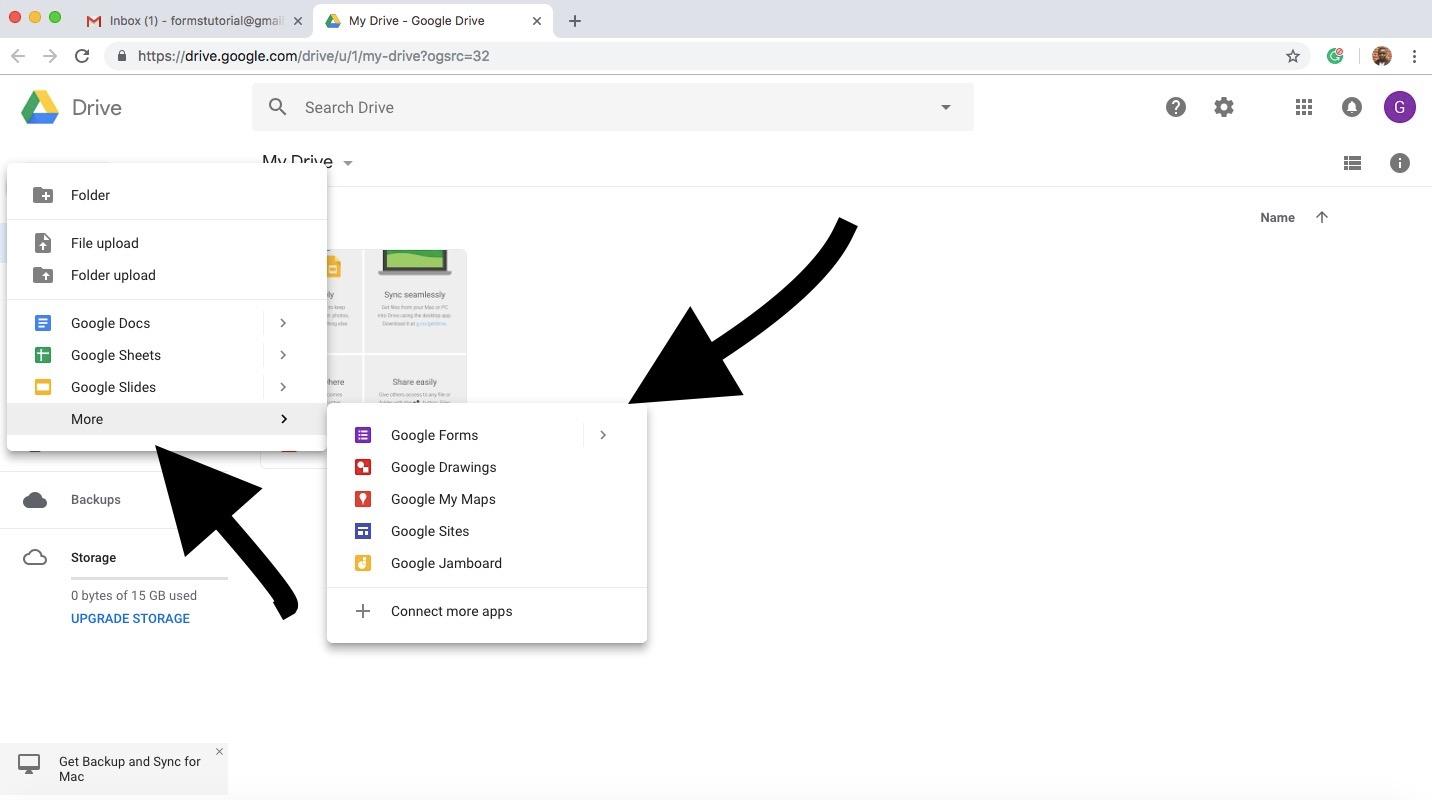1432x800 pixels.
Task: Click the Folder upload icon
Action: click(43, 275)
